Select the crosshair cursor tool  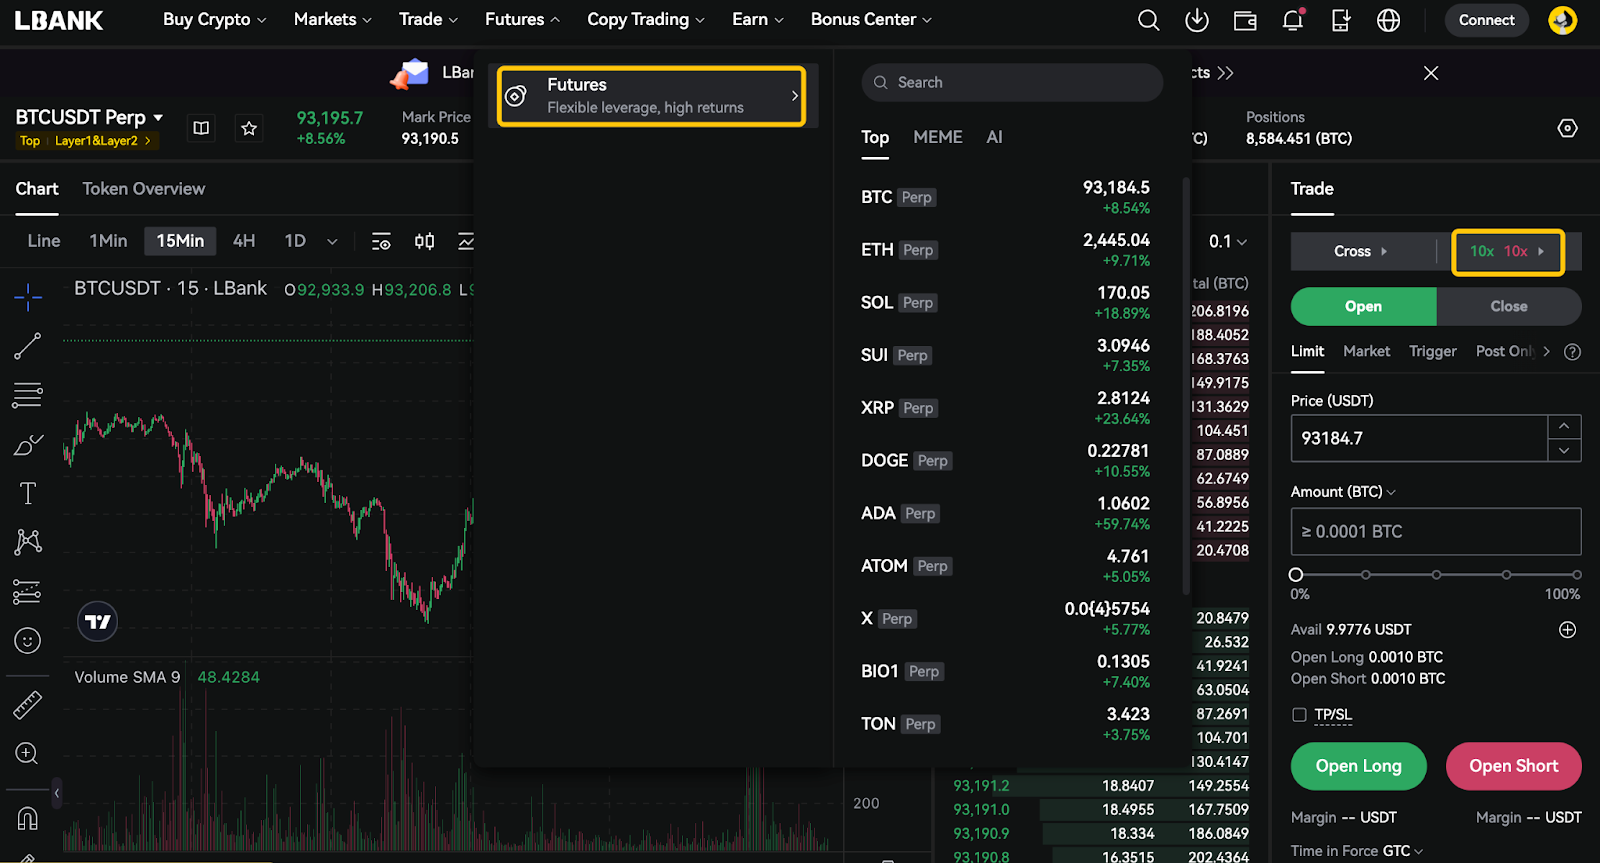(28, 296)
